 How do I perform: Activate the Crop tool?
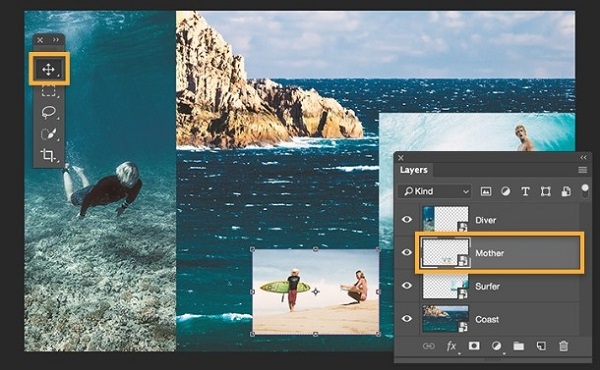(x=49, y=155)
